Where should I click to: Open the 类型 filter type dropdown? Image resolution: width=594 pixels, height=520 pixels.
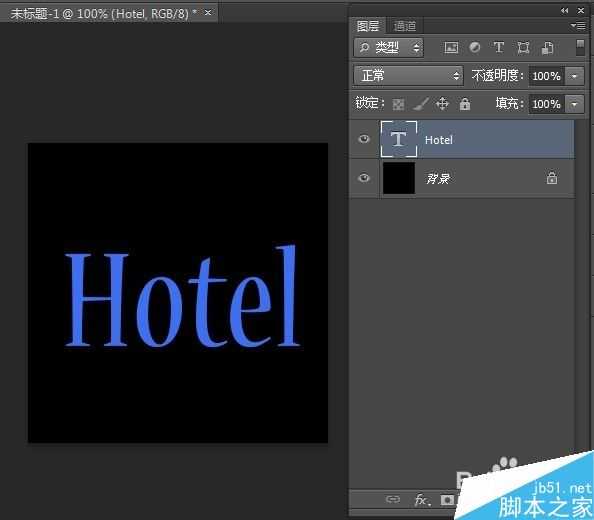388,47
